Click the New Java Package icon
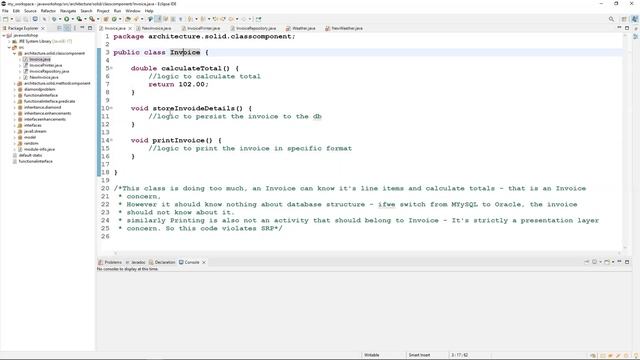The height and width of the screenshot is (360, 640). click(106, 19)
